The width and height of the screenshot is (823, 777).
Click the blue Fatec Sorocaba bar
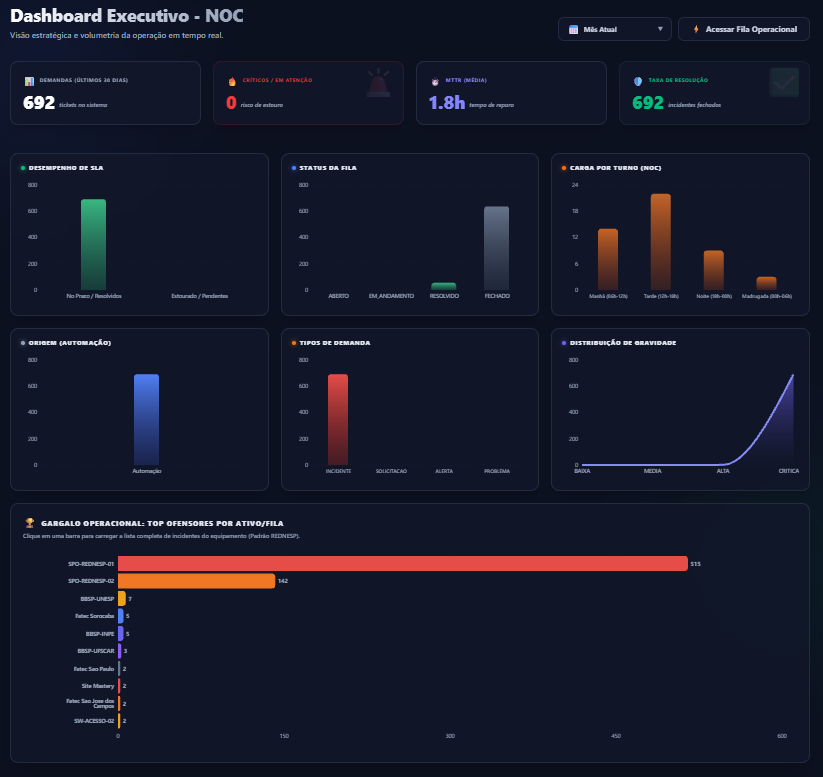121,616
